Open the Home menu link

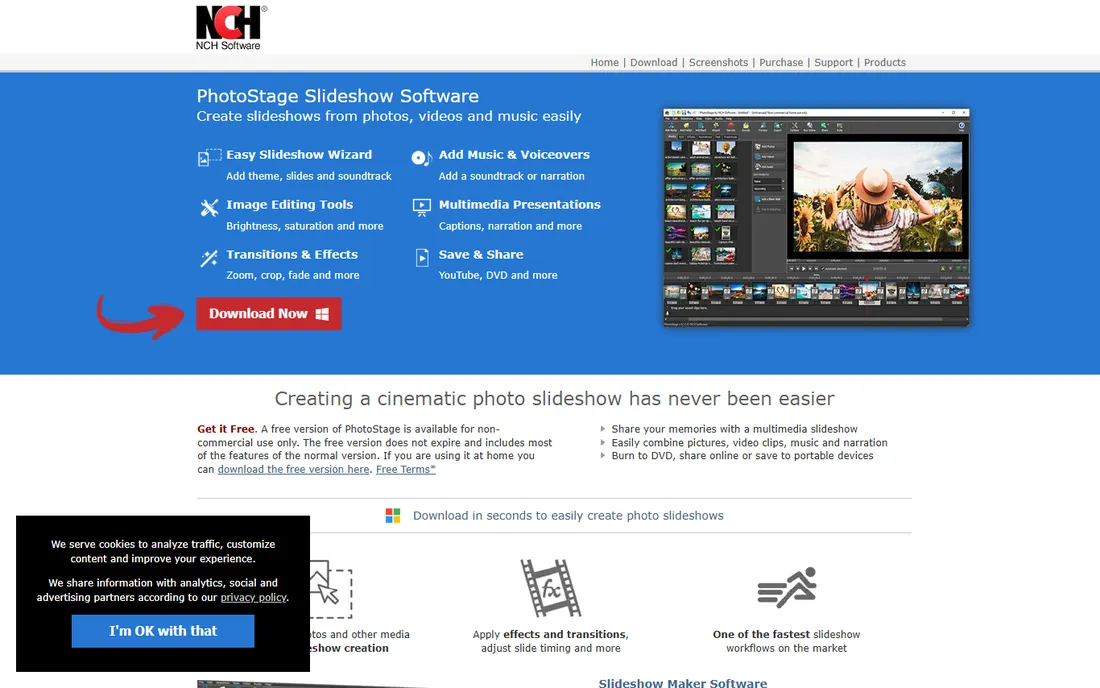(x=604, y=62)
